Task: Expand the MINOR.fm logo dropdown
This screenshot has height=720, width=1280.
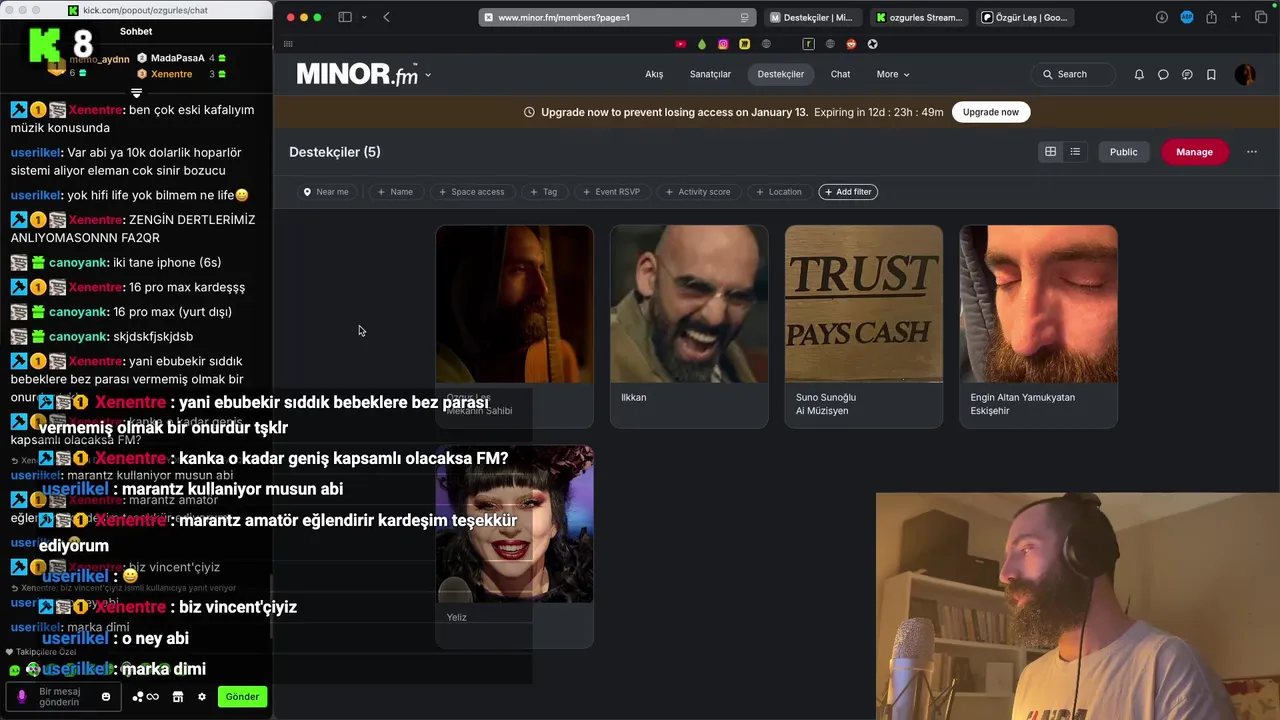Action: [x=428, y=75]
